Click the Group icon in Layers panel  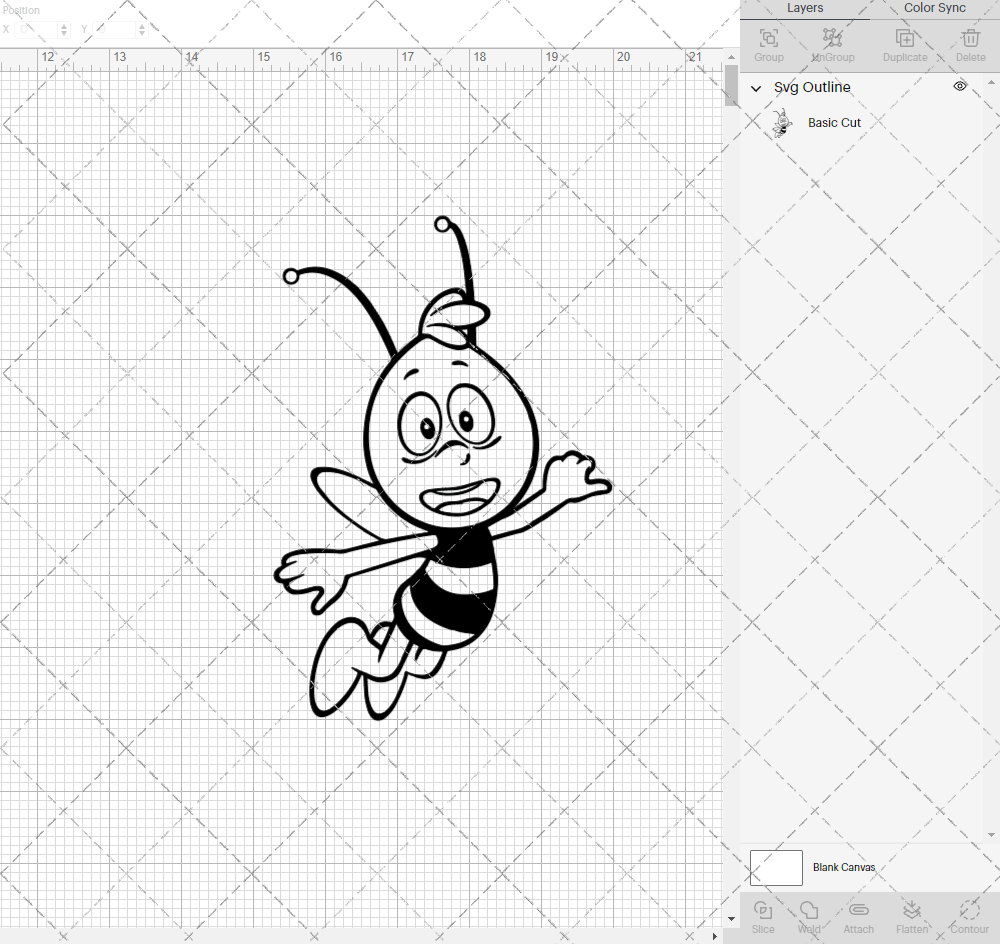tap(768, 38)
